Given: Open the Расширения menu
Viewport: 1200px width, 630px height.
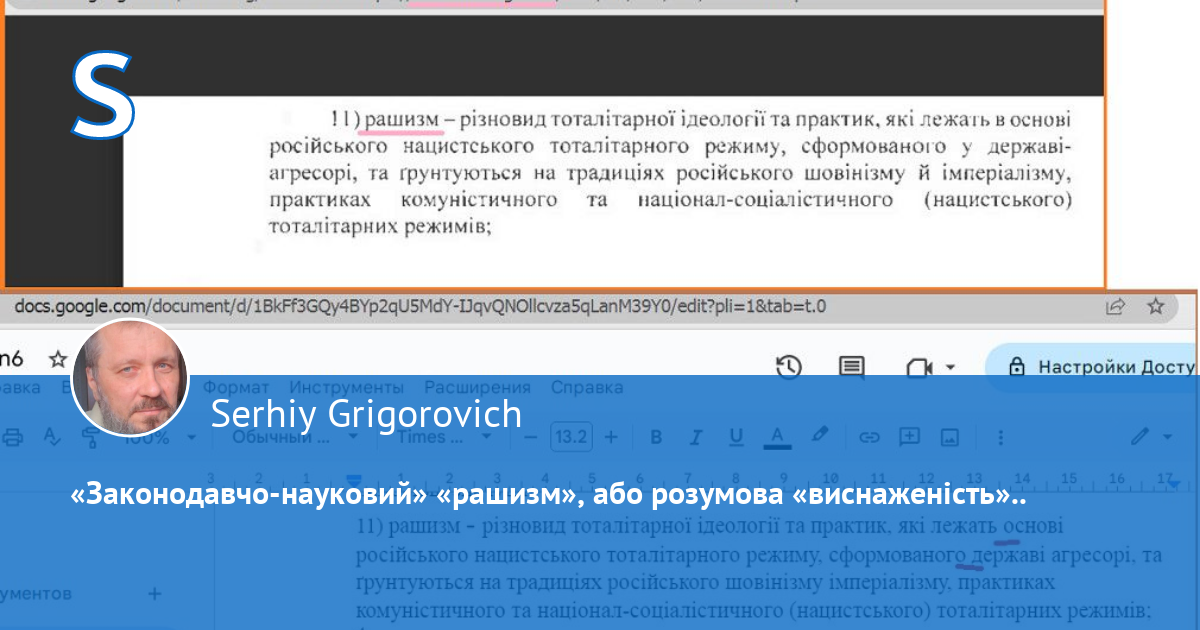Looking at the screenshot, I should click(477, 387).
